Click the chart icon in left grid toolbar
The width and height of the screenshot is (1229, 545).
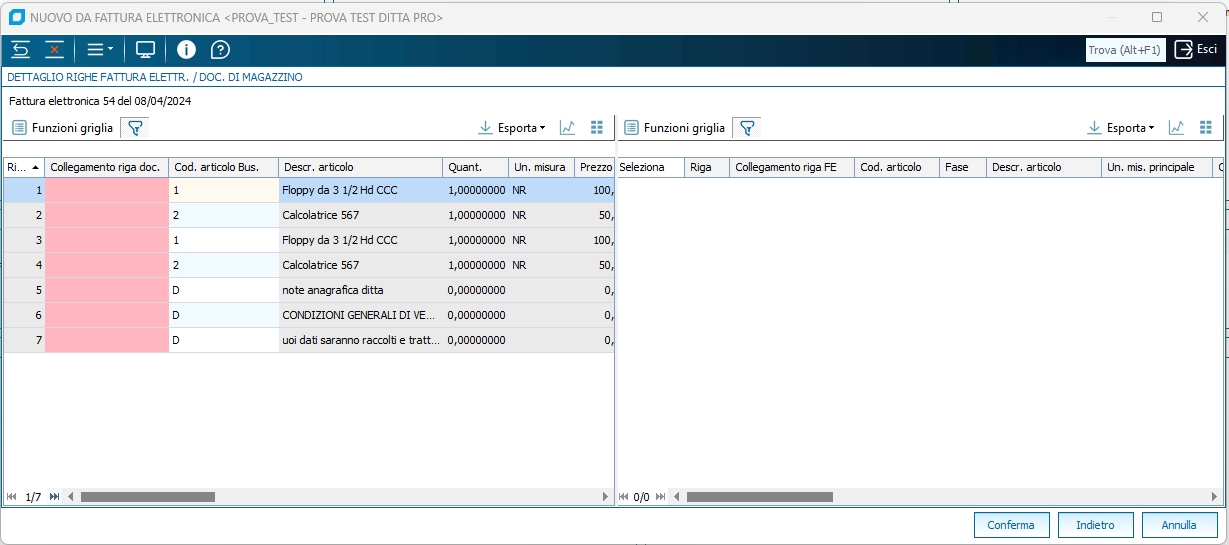(567, 128)
